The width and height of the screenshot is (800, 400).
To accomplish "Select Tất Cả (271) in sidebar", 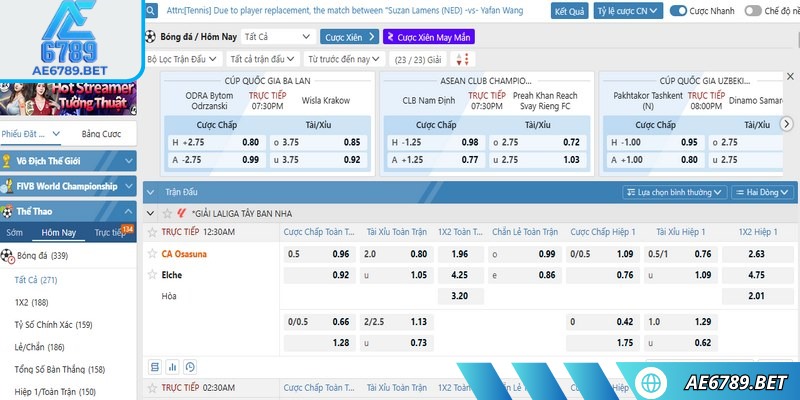I will (36, 280).
